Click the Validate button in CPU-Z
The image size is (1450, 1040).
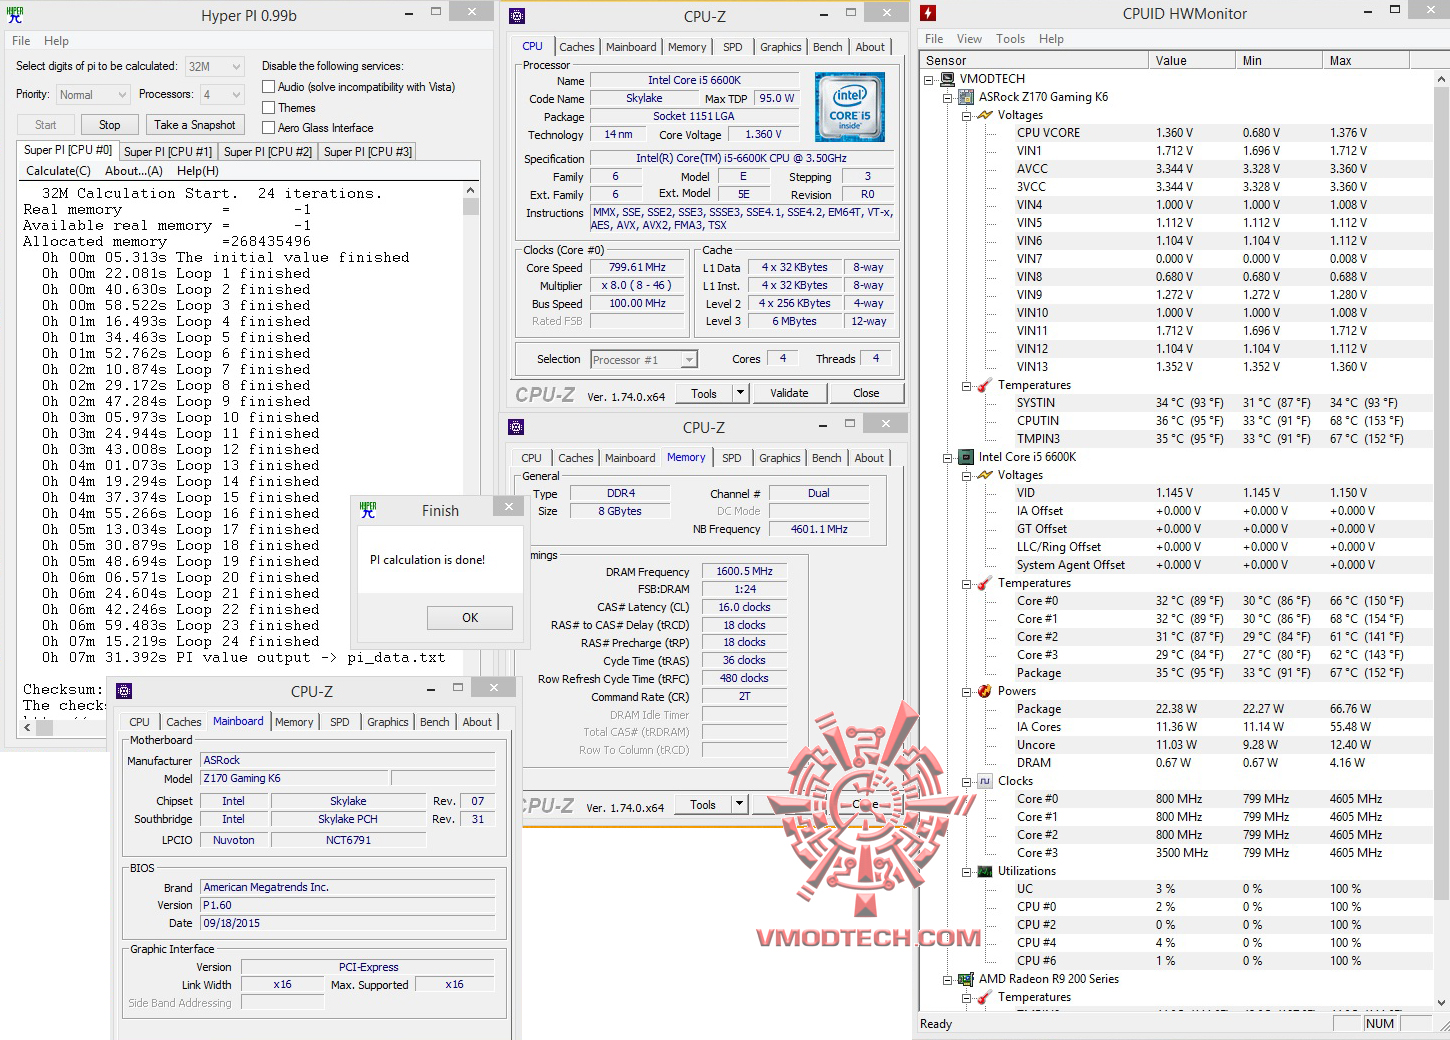coord(789,394)
